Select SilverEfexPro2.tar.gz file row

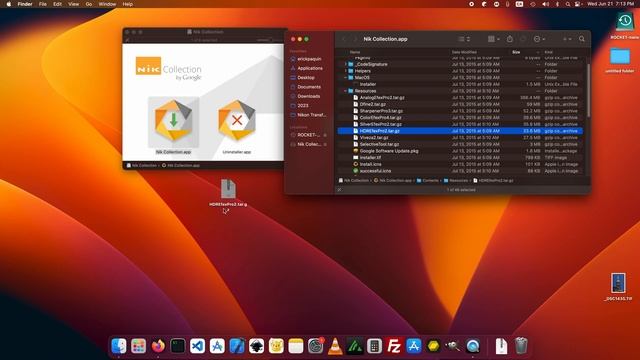click(x=460, y=124)
